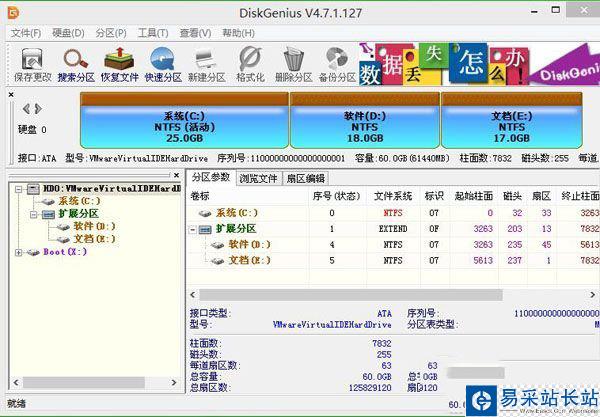Click the EXTEND file system cell

(x=393, y=229)
